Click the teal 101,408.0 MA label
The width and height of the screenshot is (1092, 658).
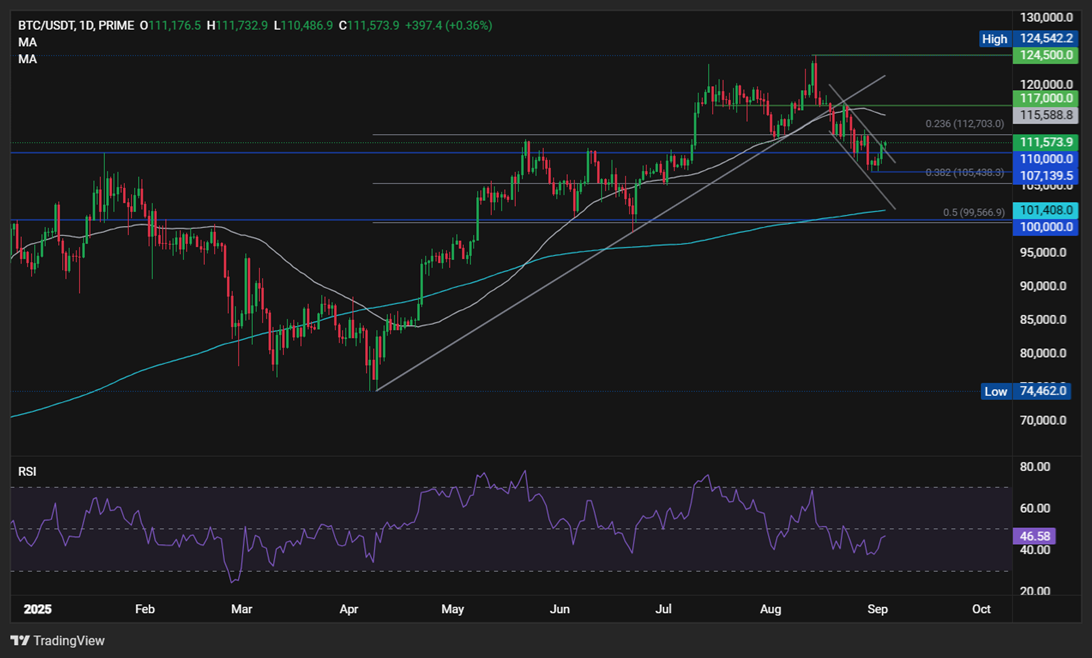pos(1045,210)
